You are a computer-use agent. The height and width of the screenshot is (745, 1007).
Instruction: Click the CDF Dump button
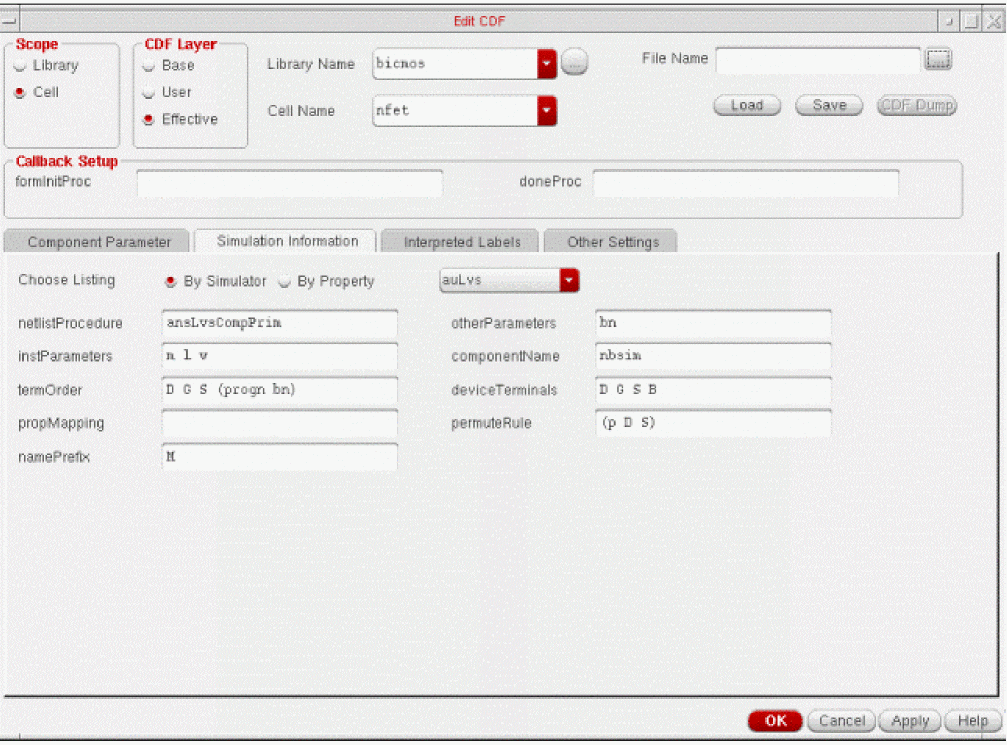(916, 105)
